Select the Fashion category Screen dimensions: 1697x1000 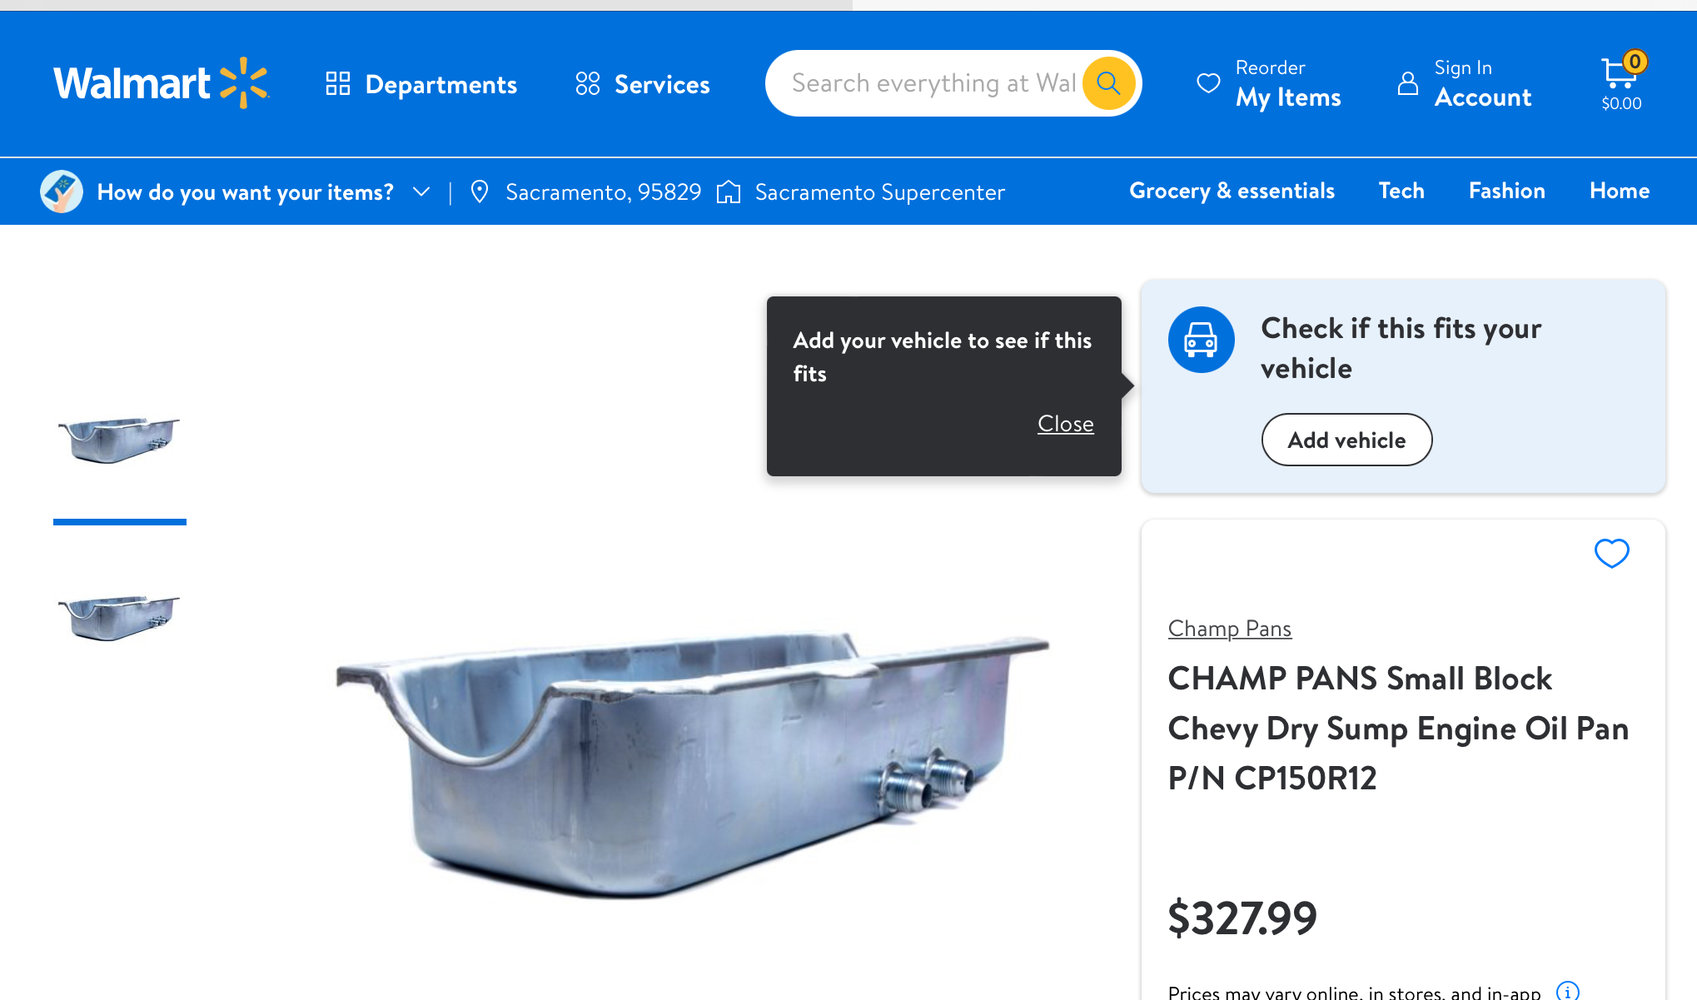1506,191
